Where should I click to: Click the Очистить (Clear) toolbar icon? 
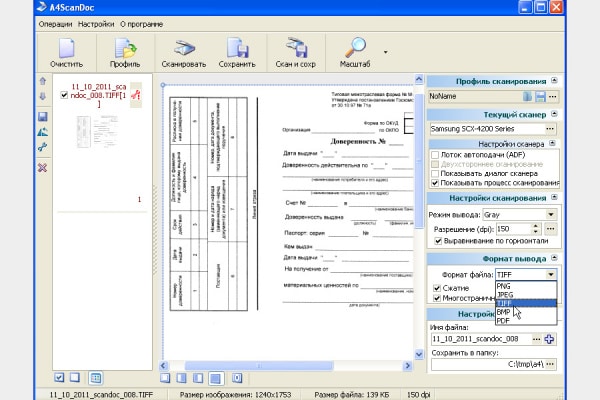click(66, 50)
